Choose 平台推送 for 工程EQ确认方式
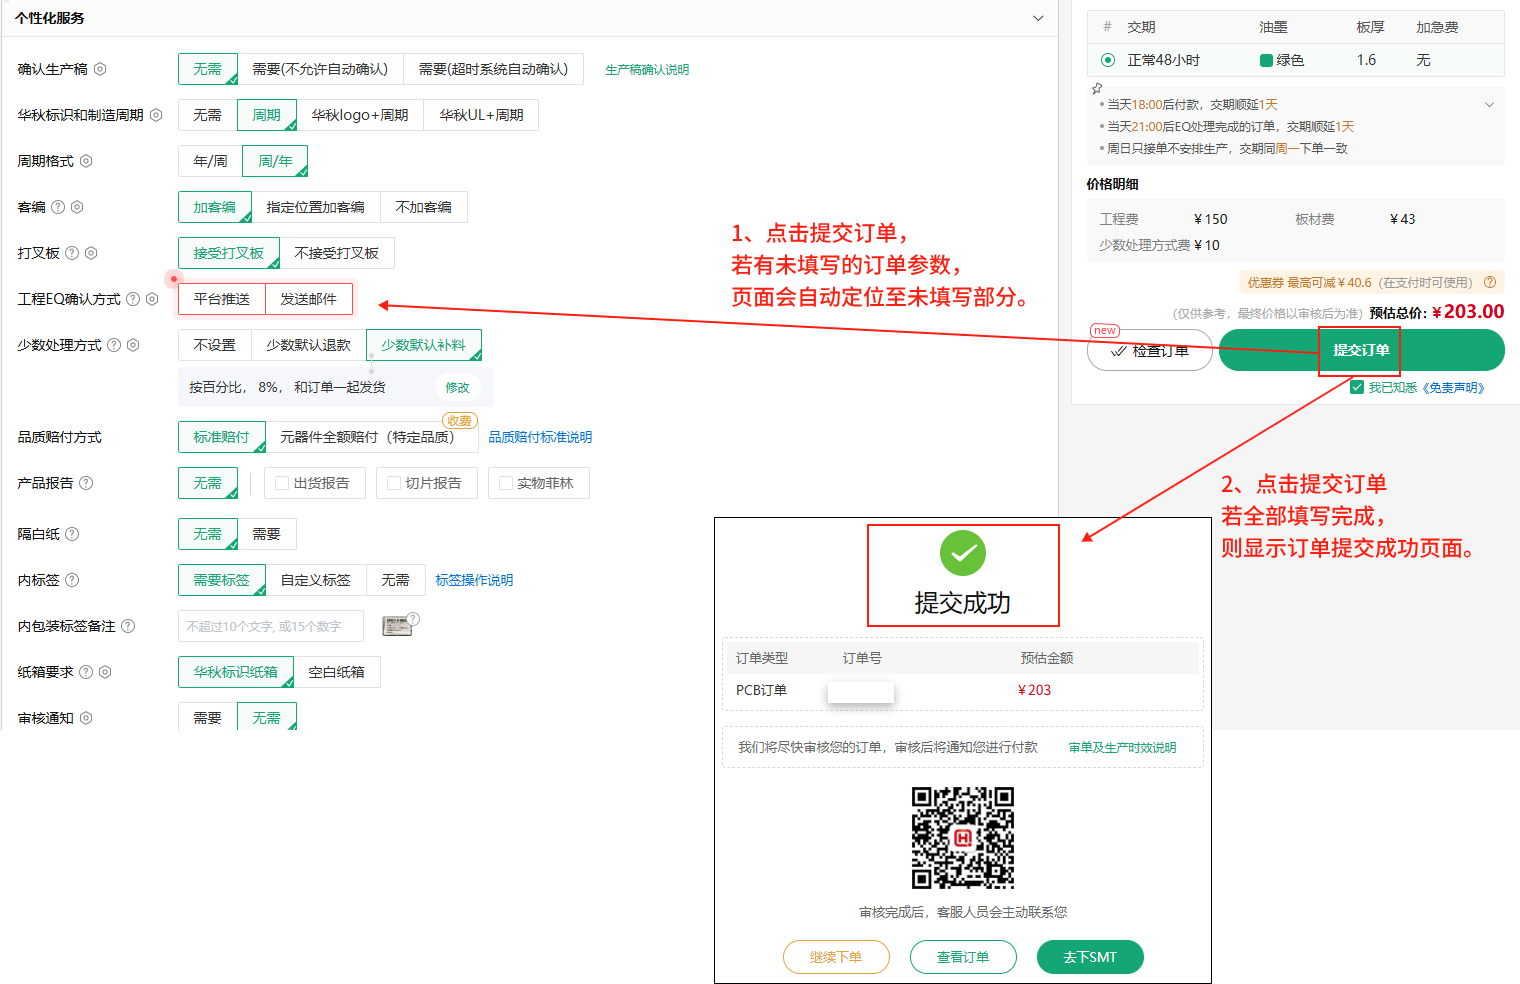The width and height of the screenshot is (1520, 984). pos(222,299)
